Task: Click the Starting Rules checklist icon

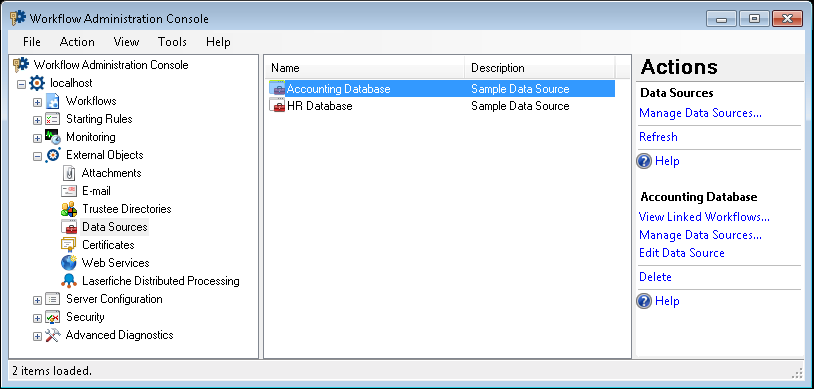Action: click(x=53, y=119)
